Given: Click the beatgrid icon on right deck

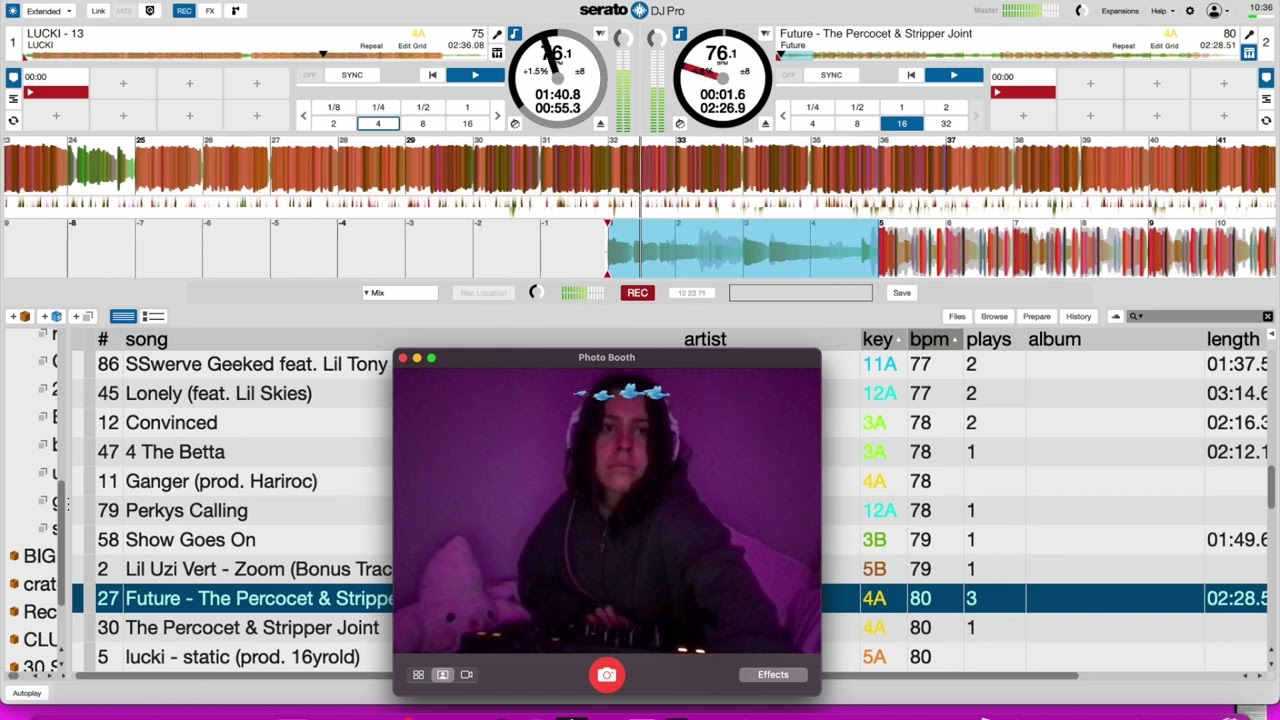Looking at the screenshot, I should tap(1249, 53).
